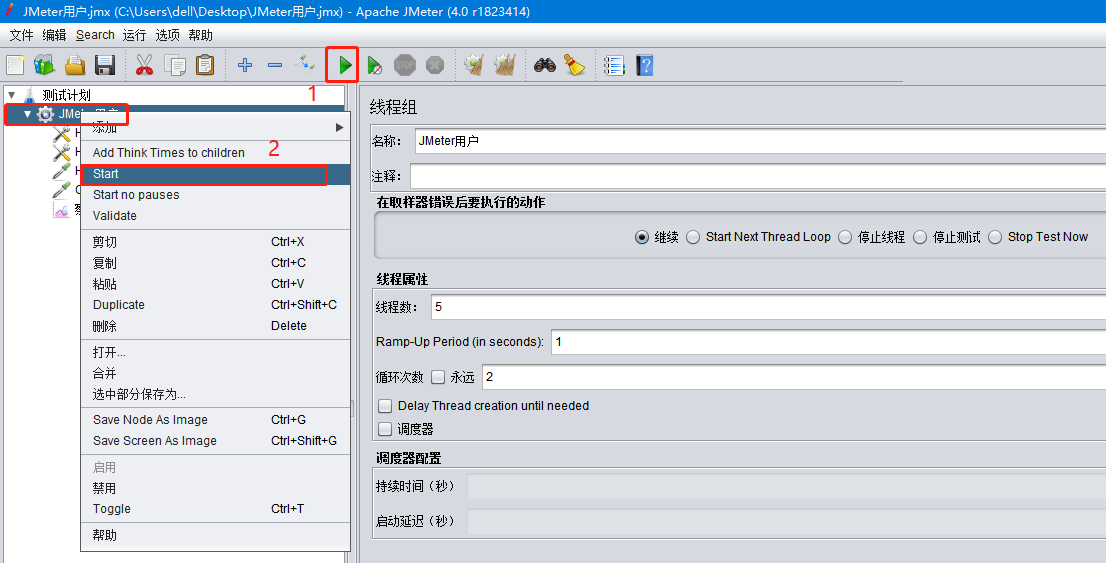This screenshot has height=563, width=1106.
Task: Open the 选项 menu
Action: [x=167, y=35]
